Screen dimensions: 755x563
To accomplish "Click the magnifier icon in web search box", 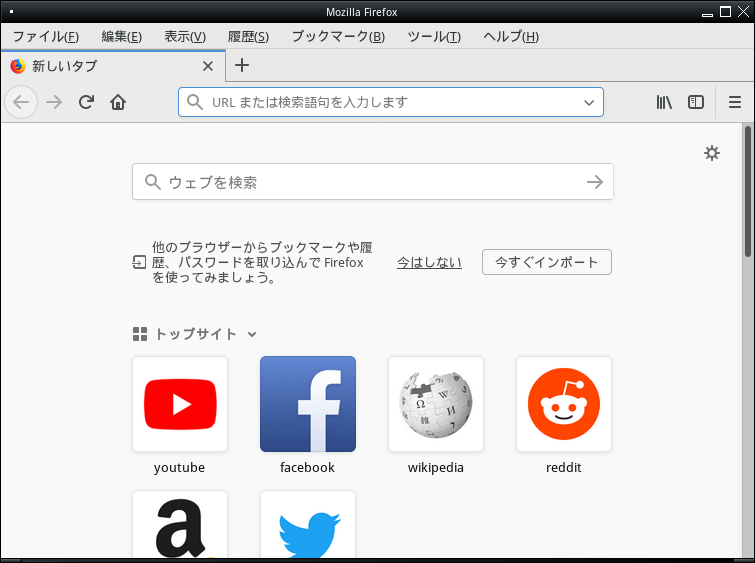I will pos(153,182).
